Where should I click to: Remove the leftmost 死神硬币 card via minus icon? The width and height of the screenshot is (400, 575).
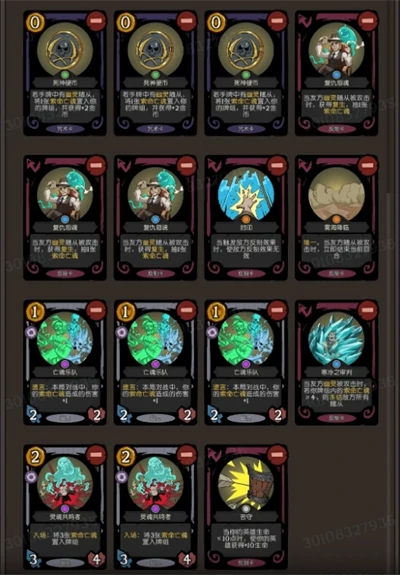point(96,21)
